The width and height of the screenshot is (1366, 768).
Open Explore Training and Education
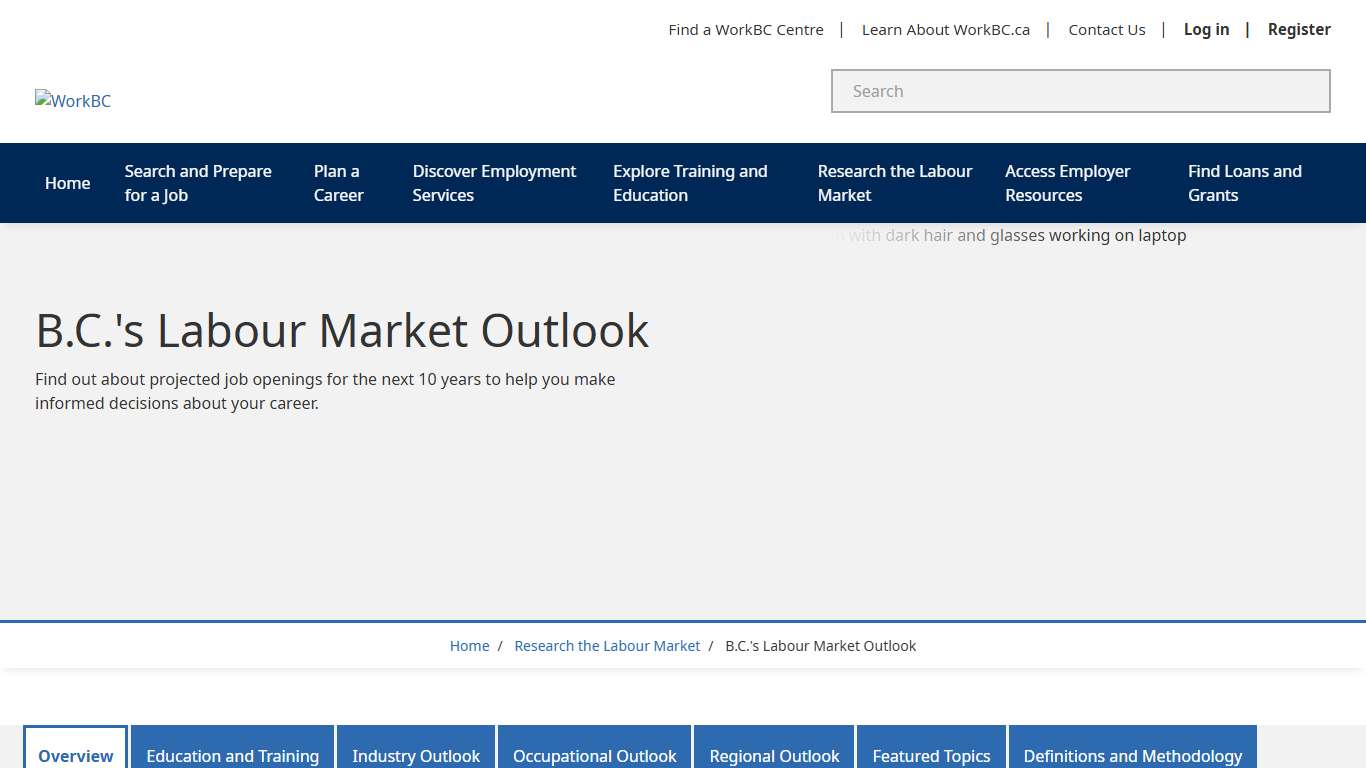(690, 183)
